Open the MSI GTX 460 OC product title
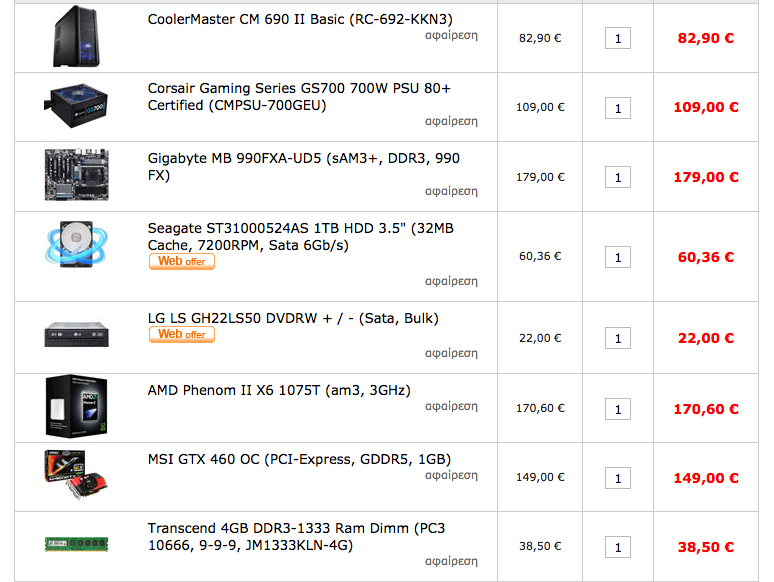774x582 pixels. pos(299,460)
